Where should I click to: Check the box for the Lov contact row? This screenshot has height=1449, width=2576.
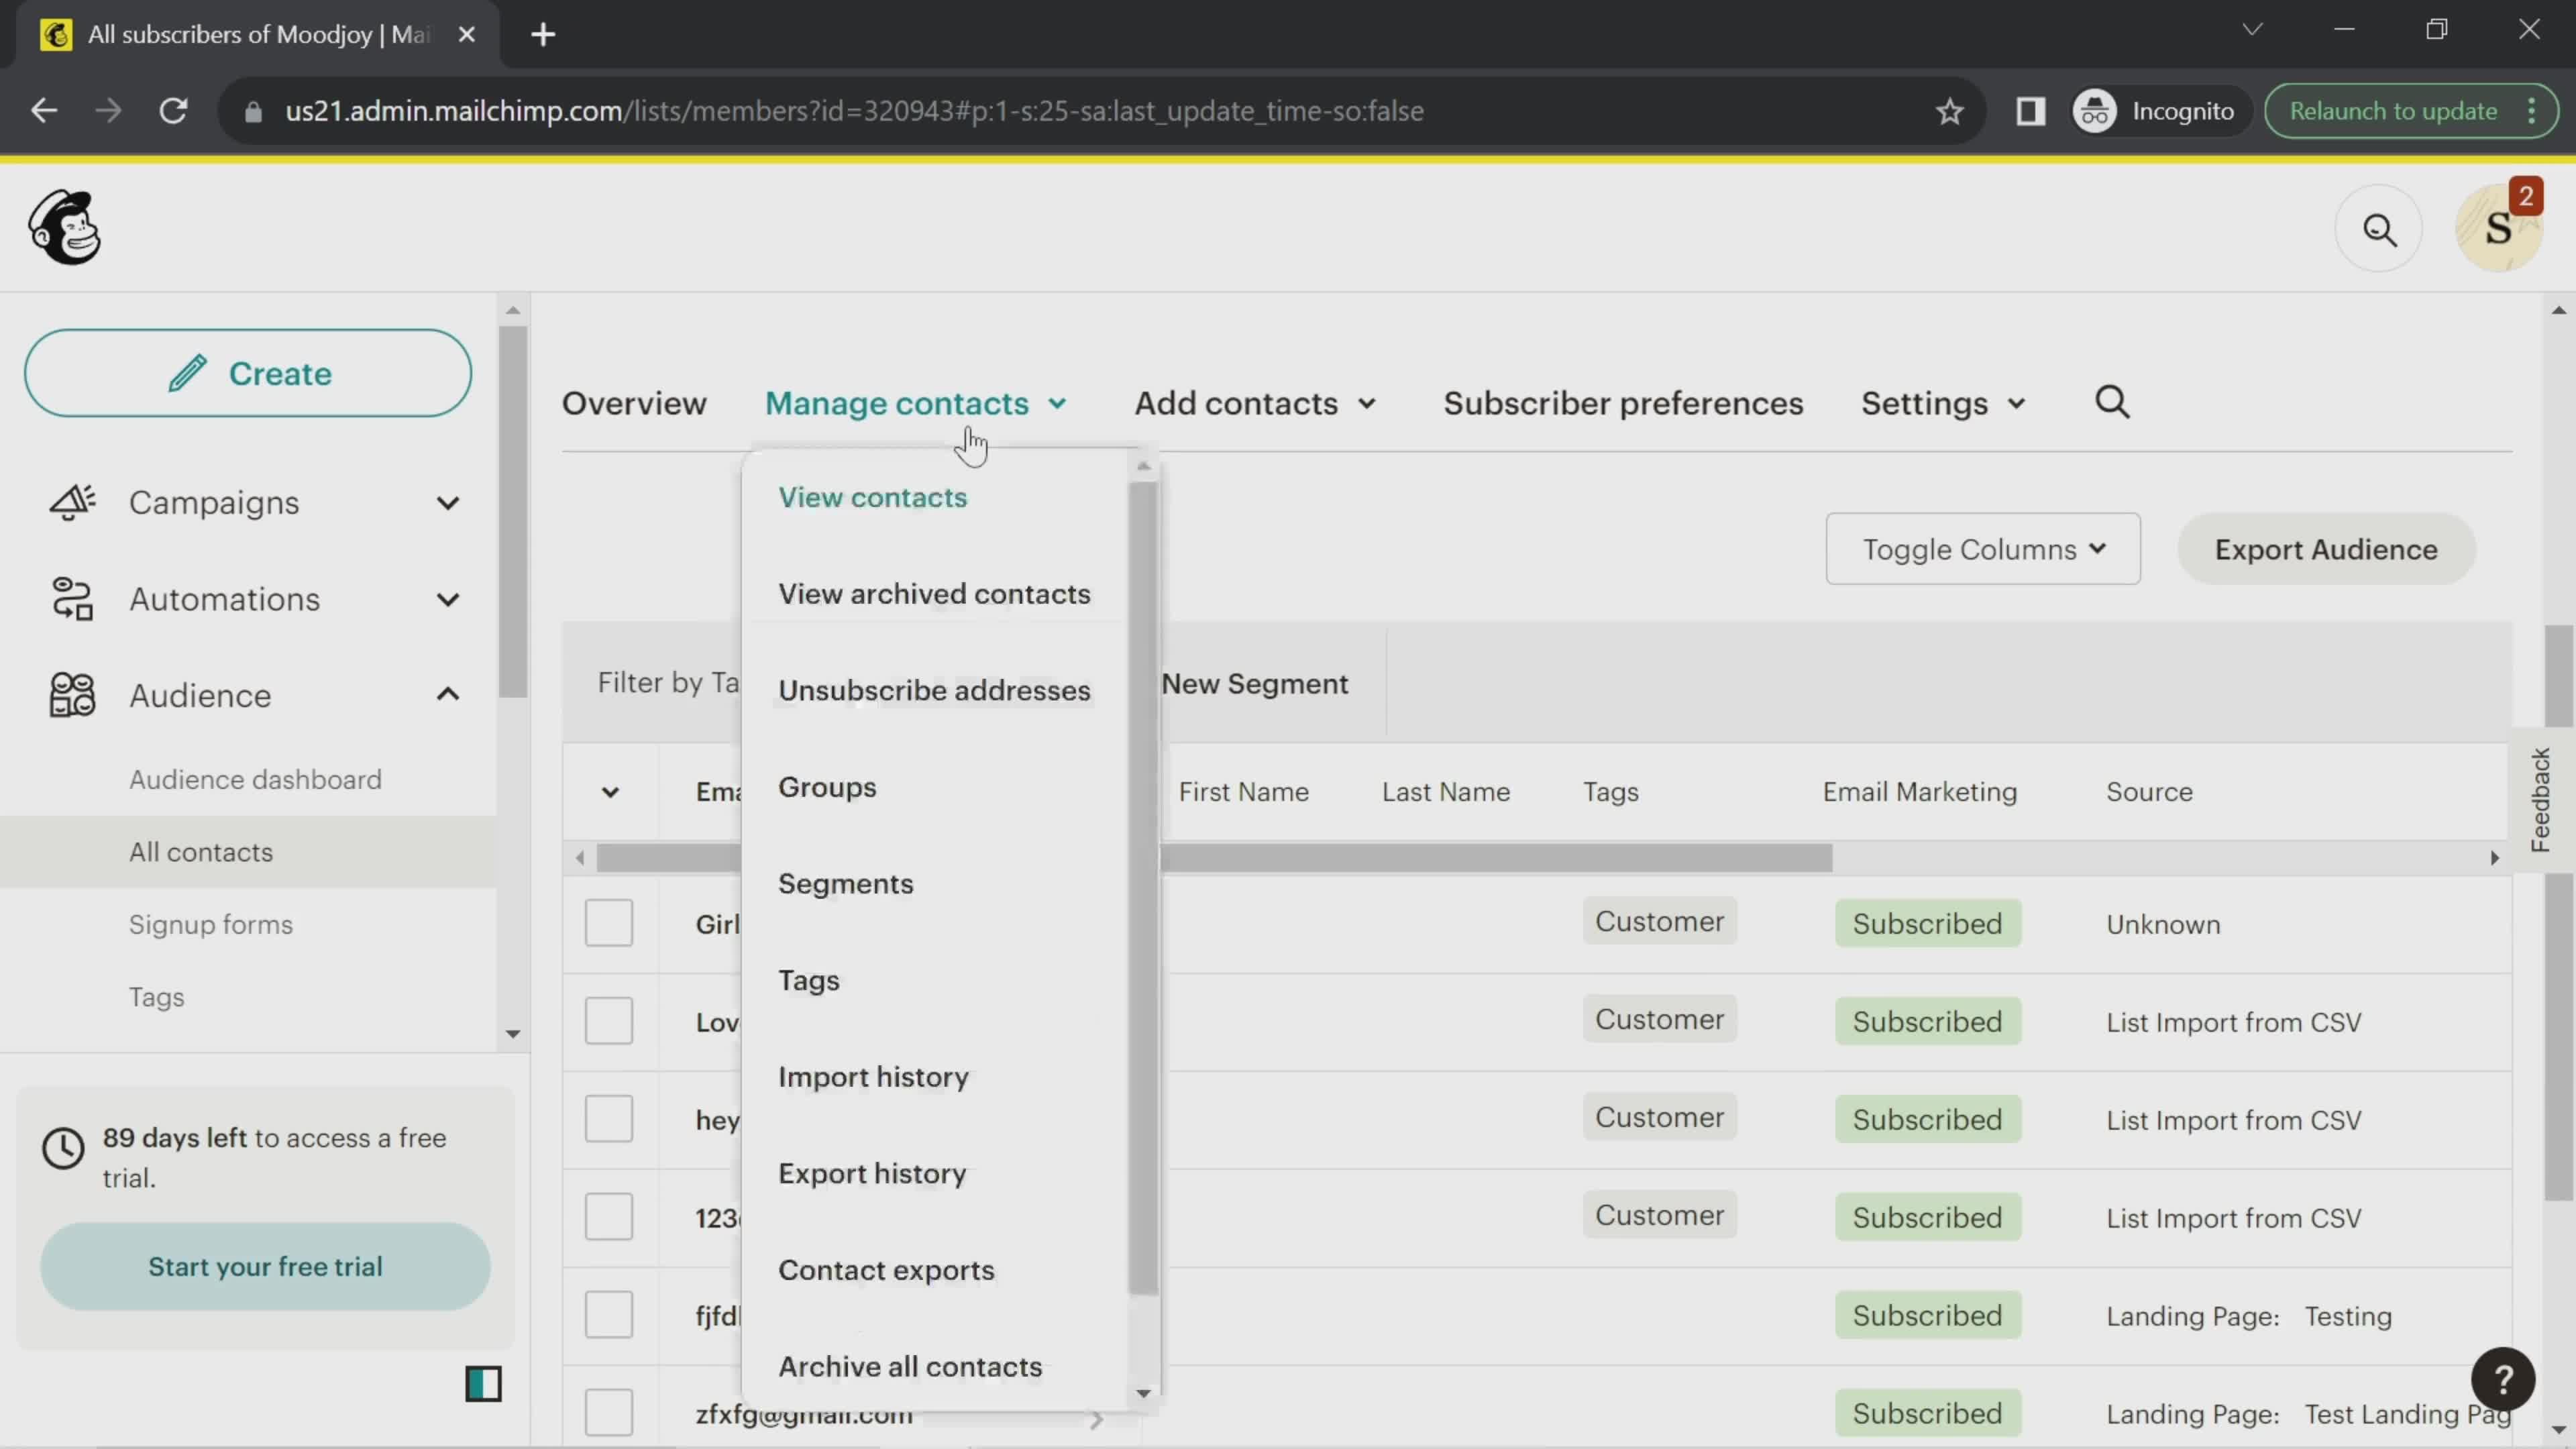tap(608, 1021)
